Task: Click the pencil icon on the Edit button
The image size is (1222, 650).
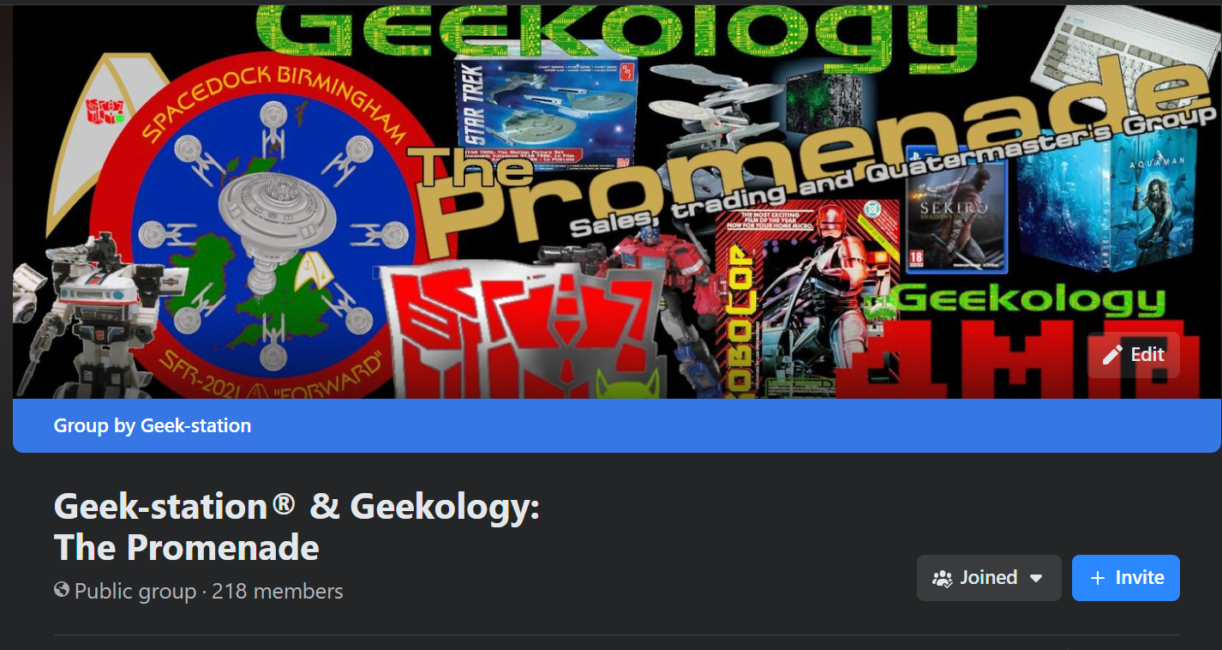Action: 1112,355
